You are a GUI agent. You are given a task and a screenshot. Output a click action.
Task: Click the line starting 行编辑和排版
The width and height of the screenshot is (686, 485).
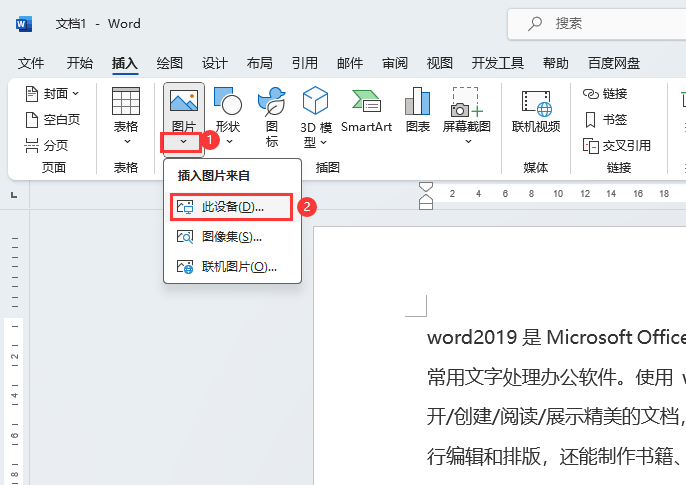pyautogui.click(x=556, y=457)
